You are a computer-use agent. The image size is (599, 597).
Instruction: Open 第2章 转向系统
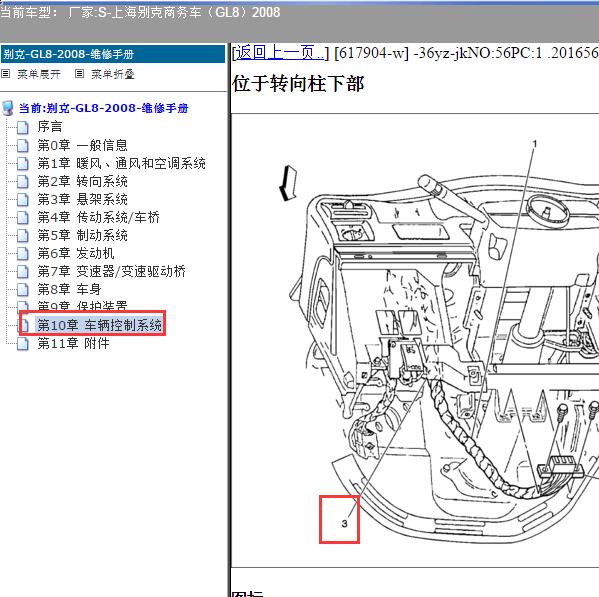[x=83, y=181]
